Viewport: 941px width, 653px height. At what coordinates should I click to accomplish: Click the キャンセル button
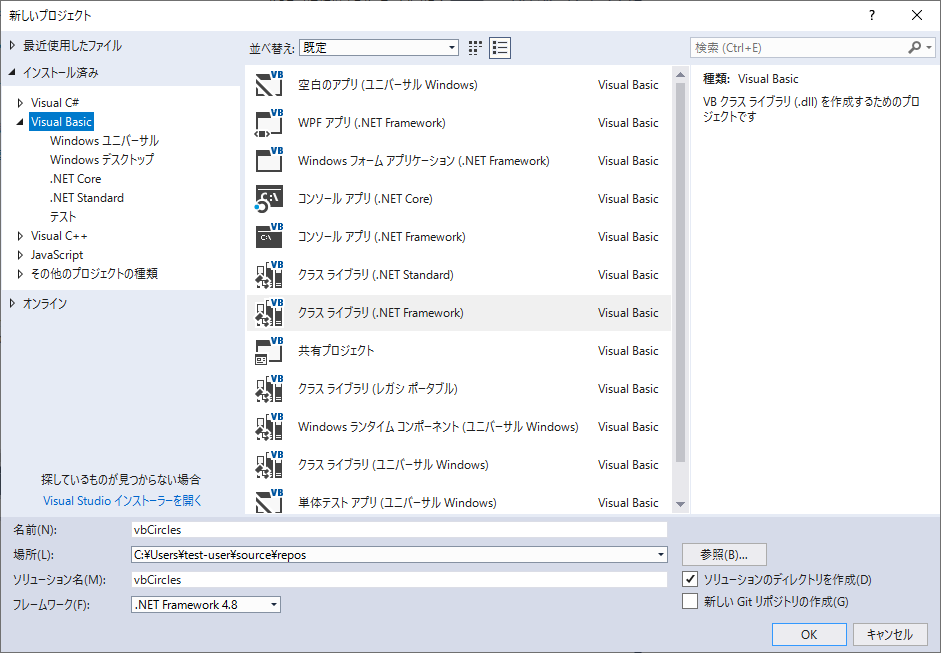pos(889,634)
